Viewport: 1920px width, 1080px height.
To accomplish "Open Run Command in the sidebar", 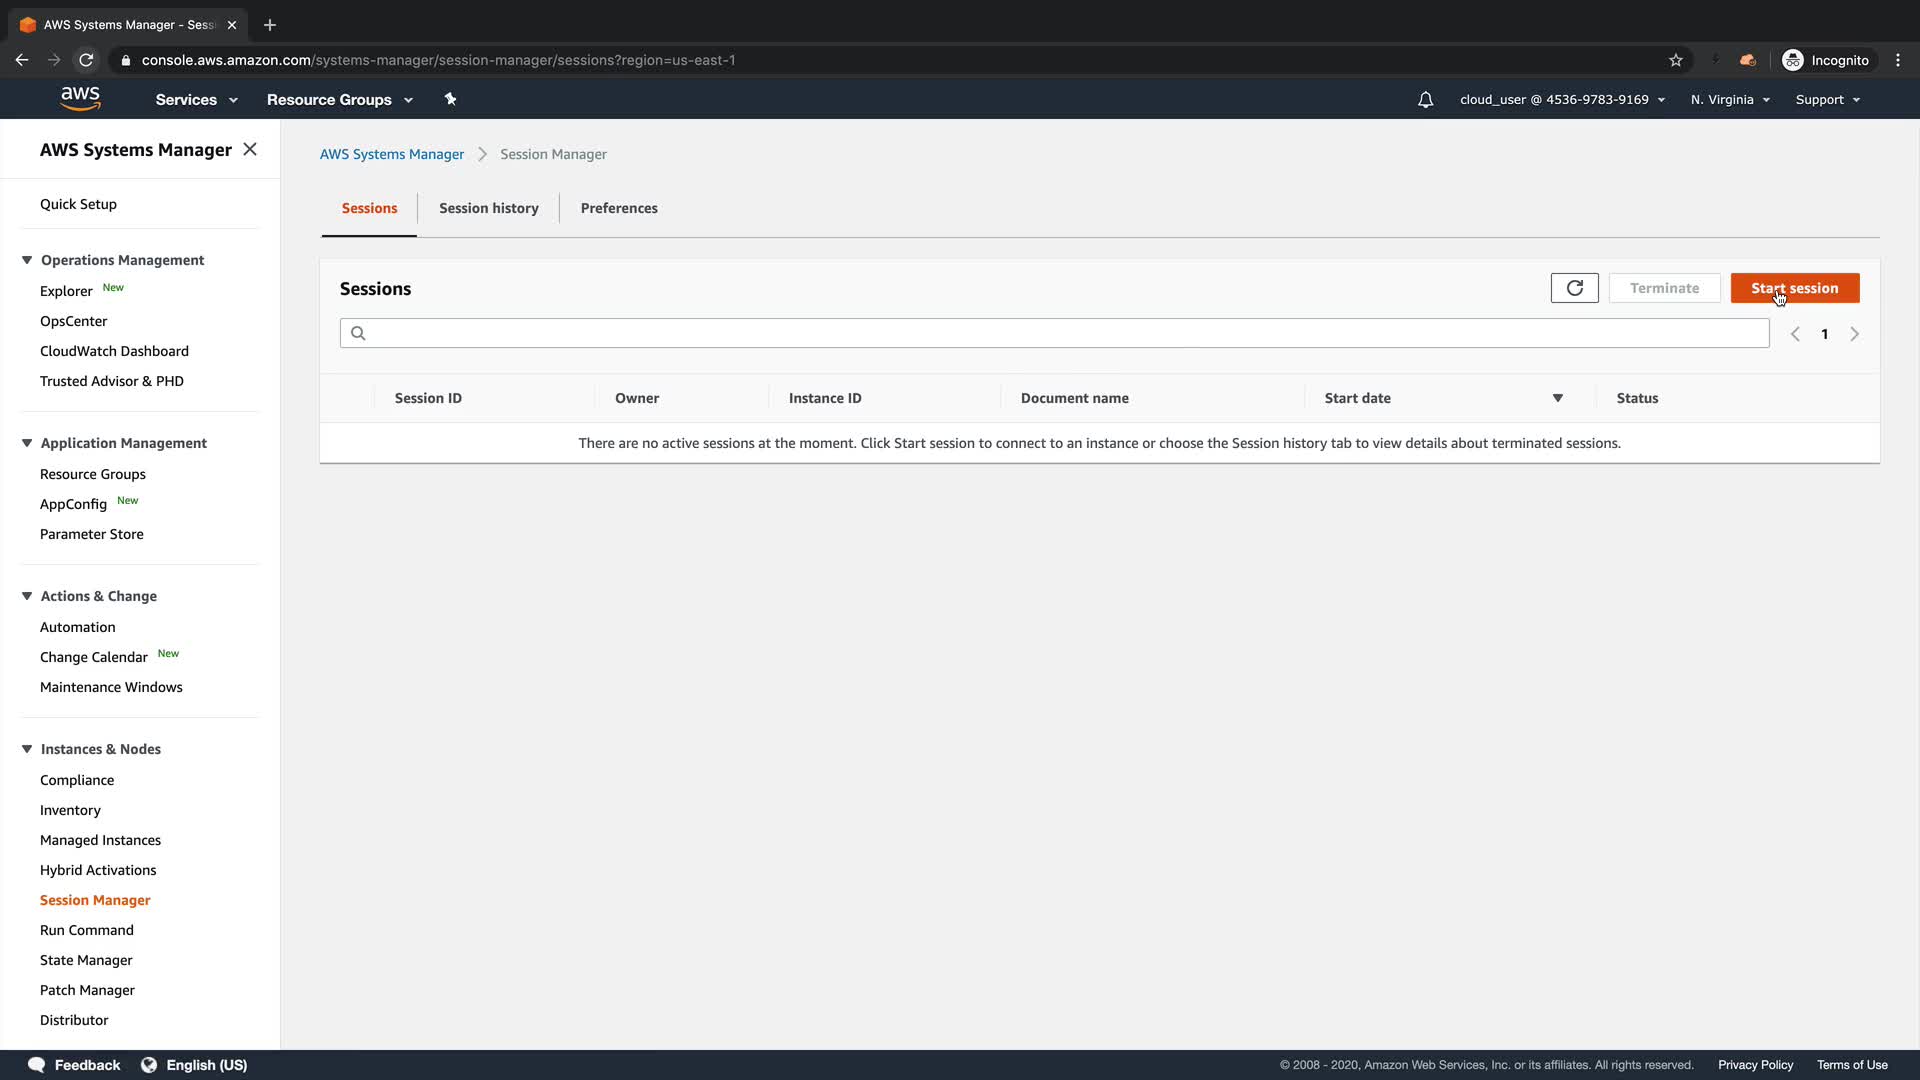I will point(87,930).
